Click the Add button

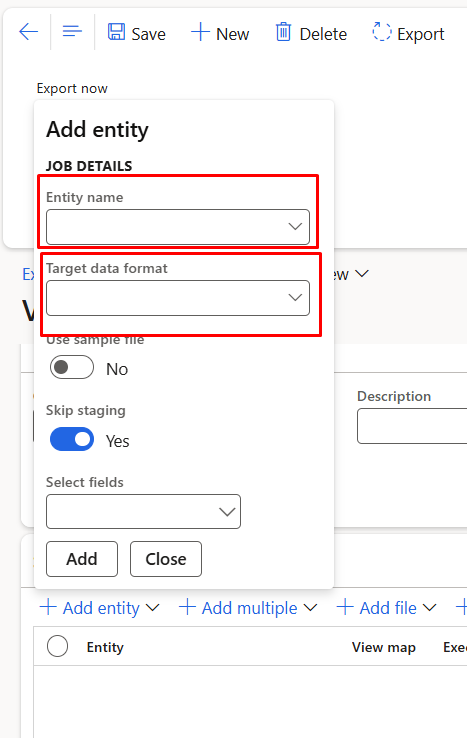tap(82, 559)
